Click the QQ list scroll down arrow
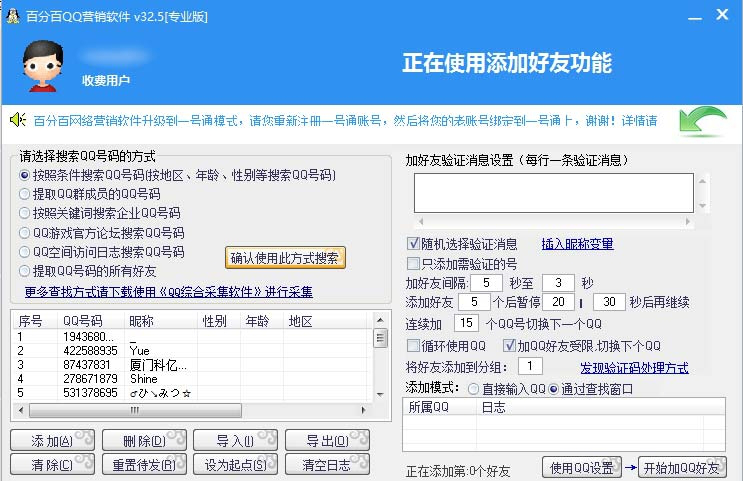The image size is (743, 500). (380, 394)
